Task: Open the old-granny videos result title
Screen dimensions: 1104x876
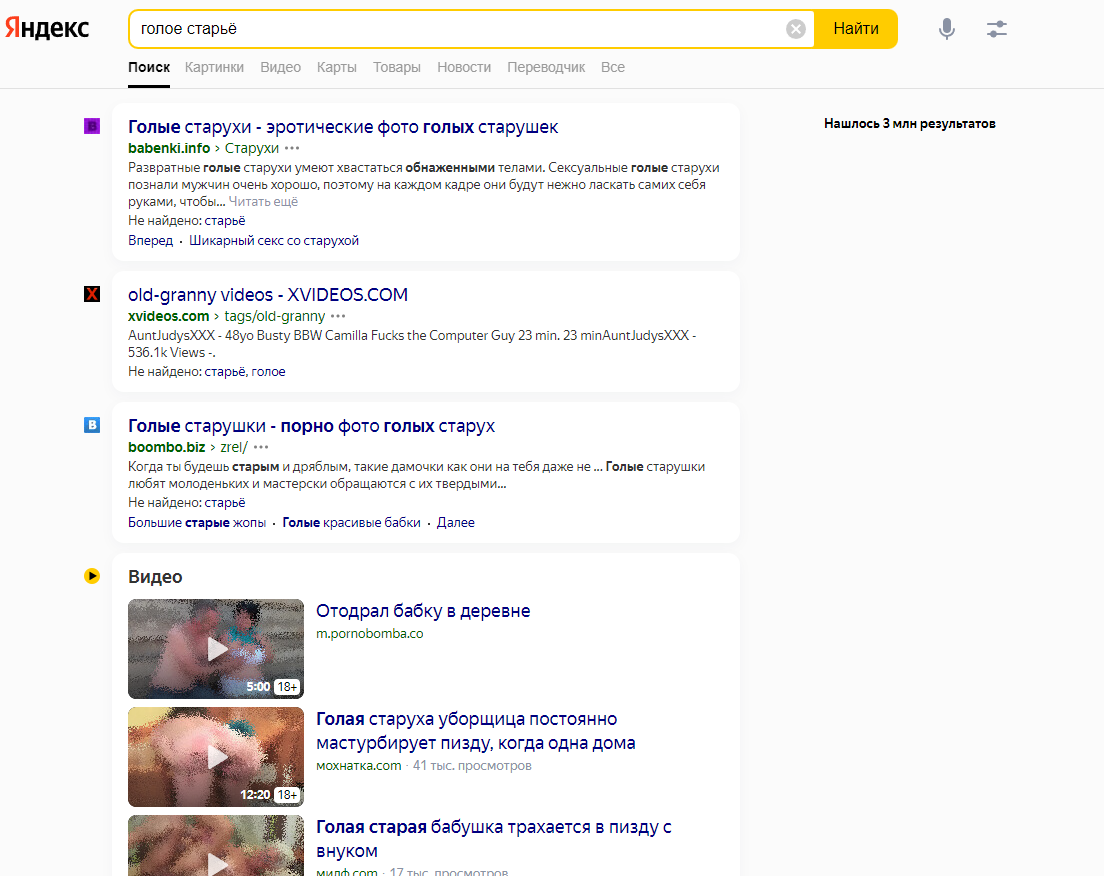Action: tap(268, 294)
